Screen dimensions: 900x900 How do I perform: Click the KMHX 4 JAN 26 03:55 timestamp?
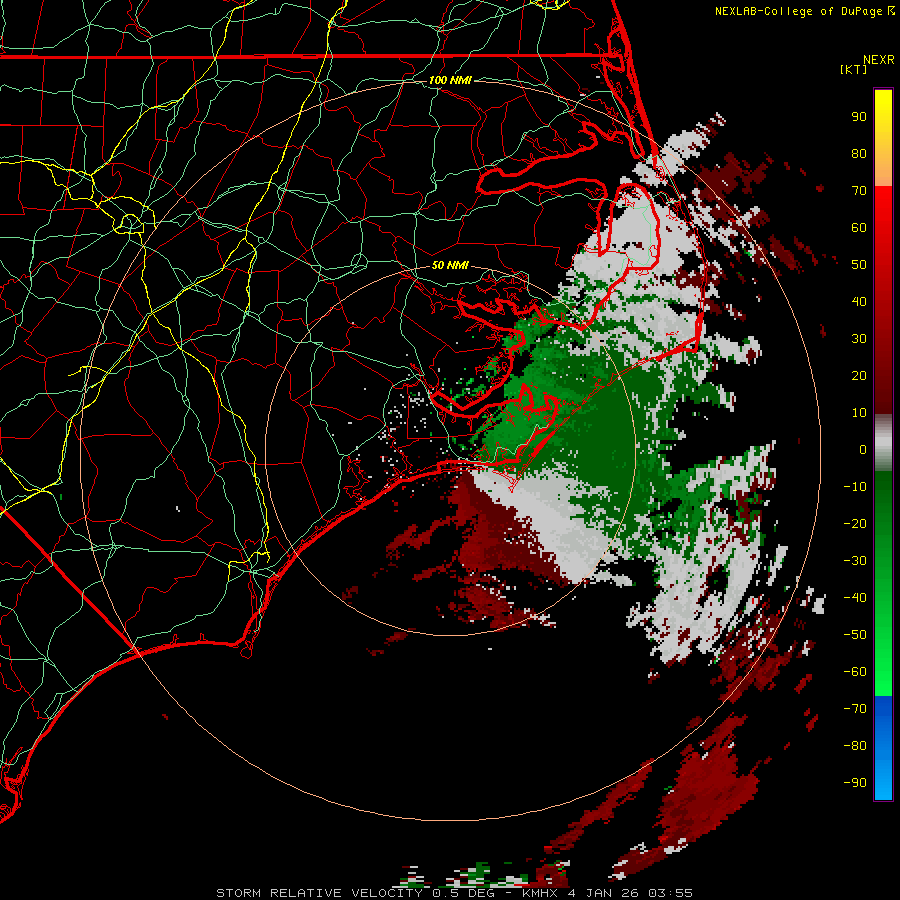click(607, 893)
